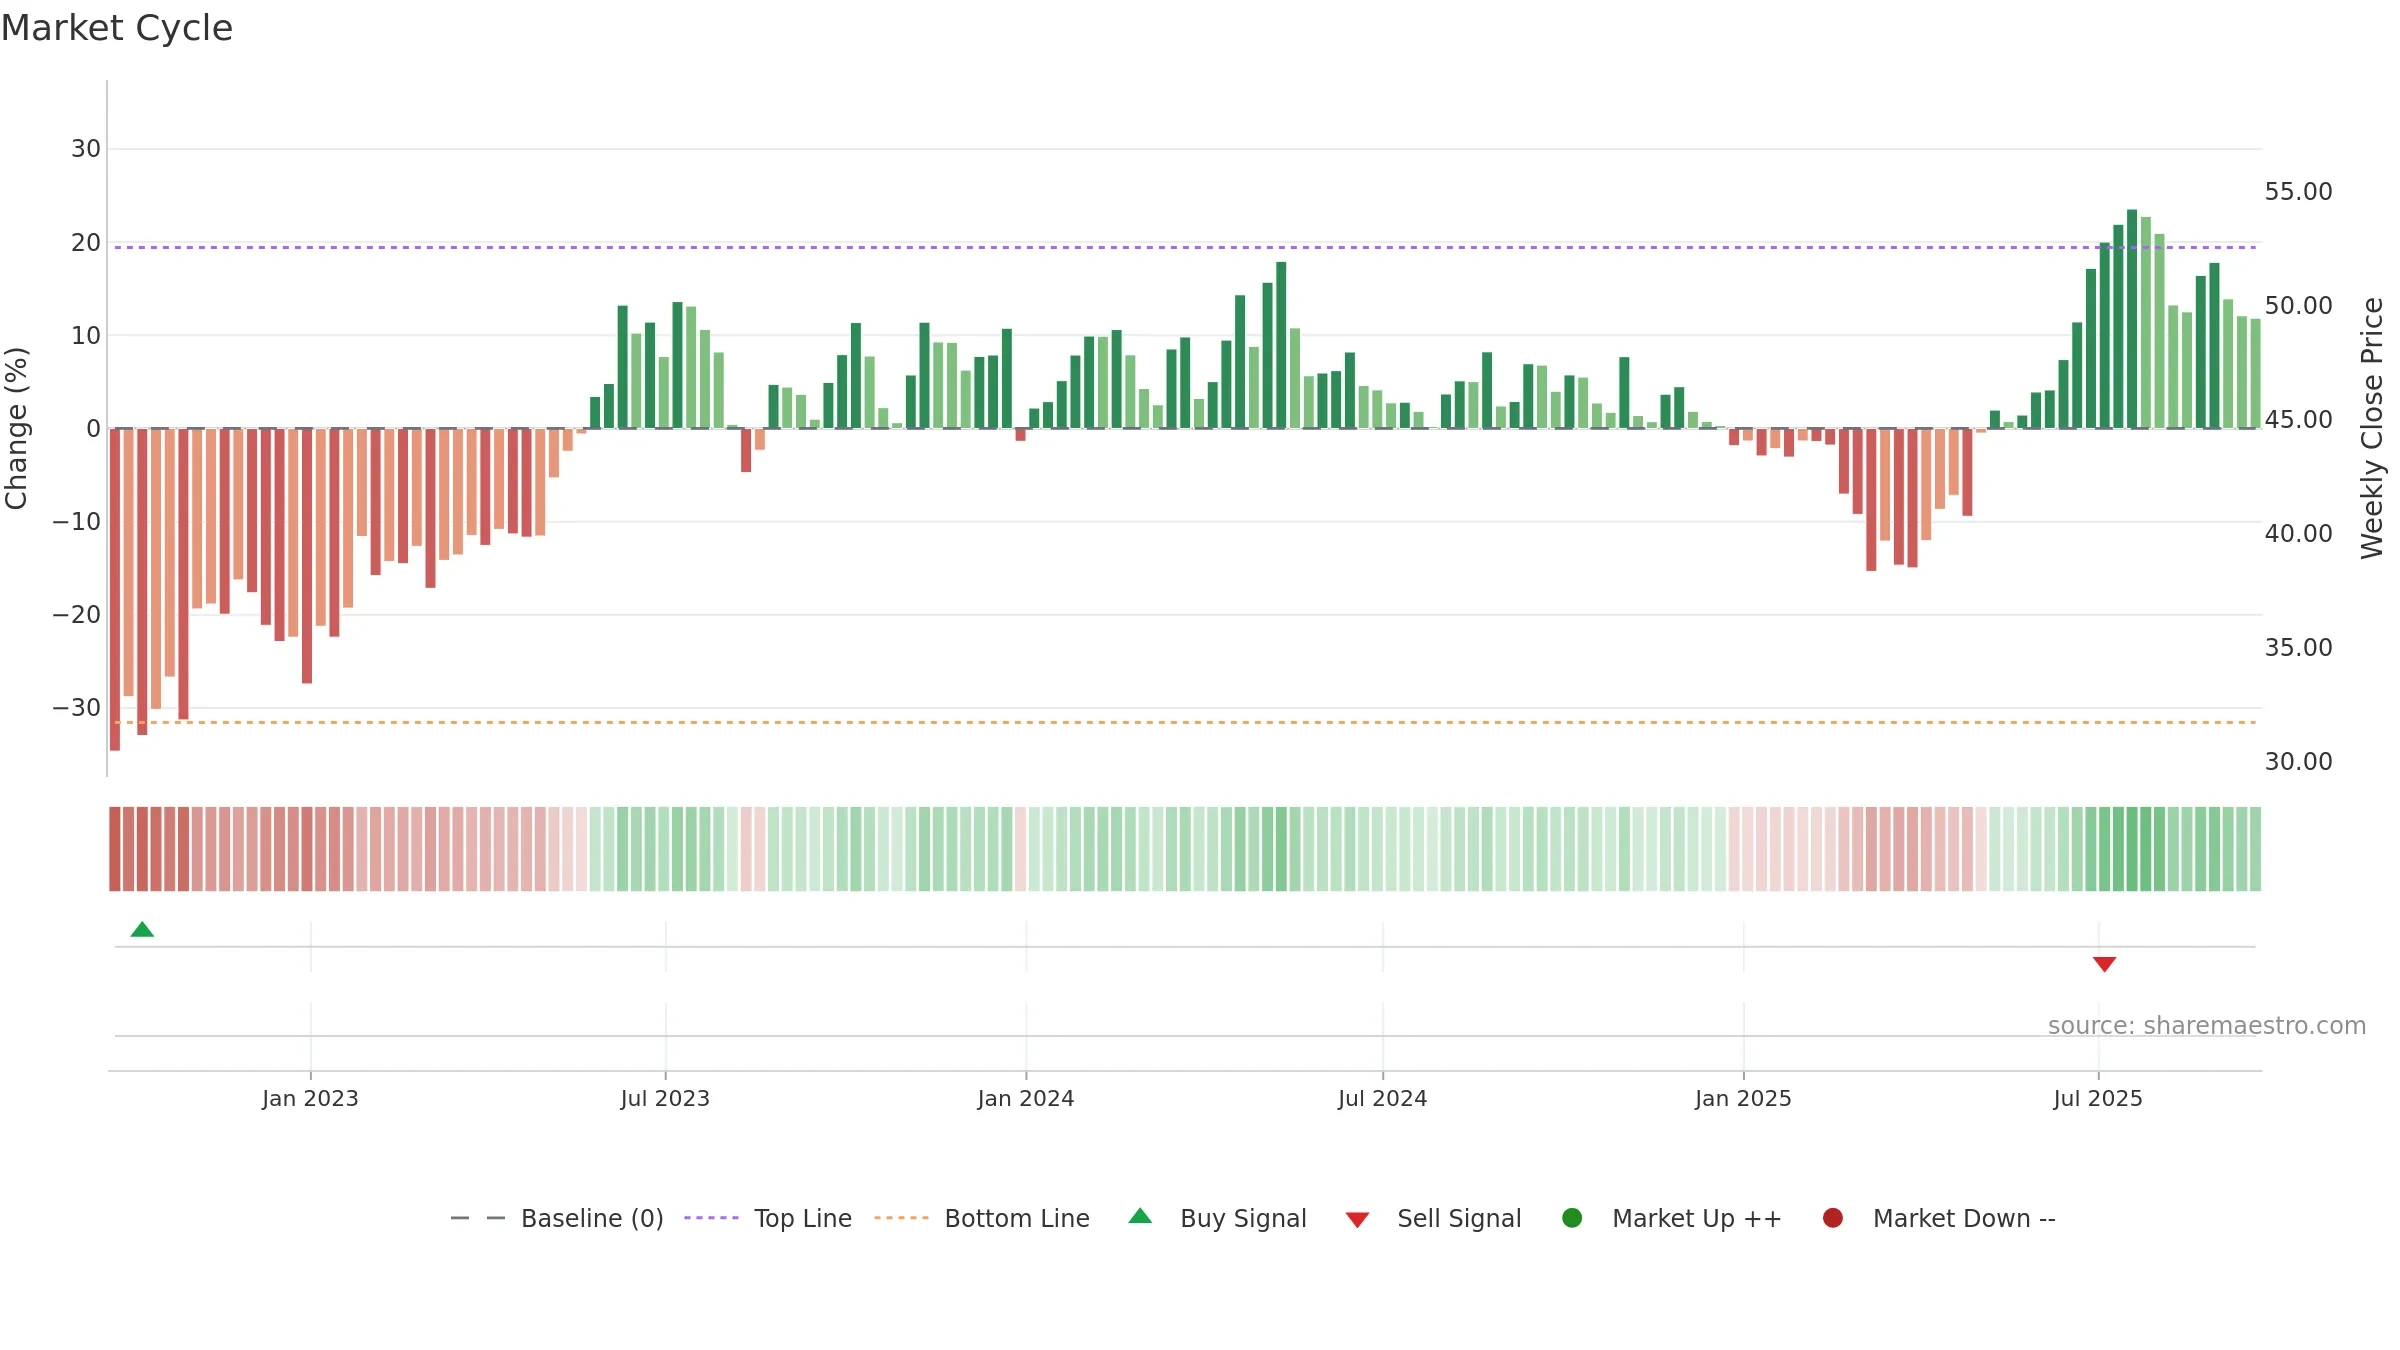Click the Jul 2023 axis label

[665, 1098]
